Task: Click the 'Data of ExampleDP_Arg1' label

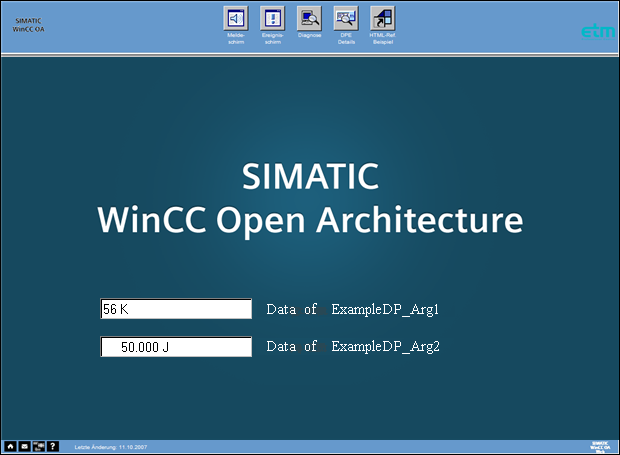Action: pos(353,309)
